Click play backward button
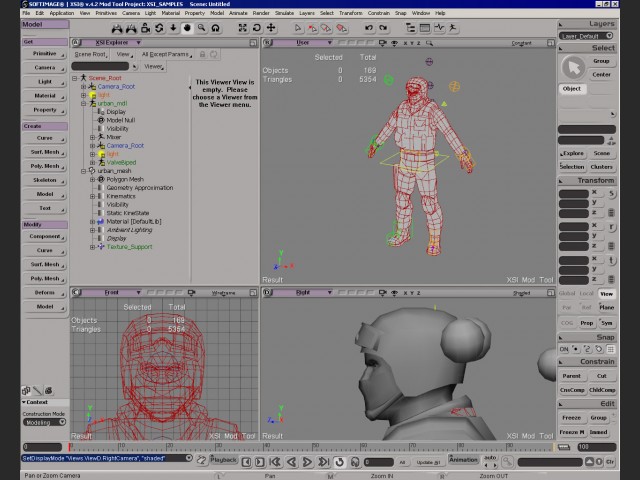The height and width of the screenshot is (480, 640). [x=291, y=462]
